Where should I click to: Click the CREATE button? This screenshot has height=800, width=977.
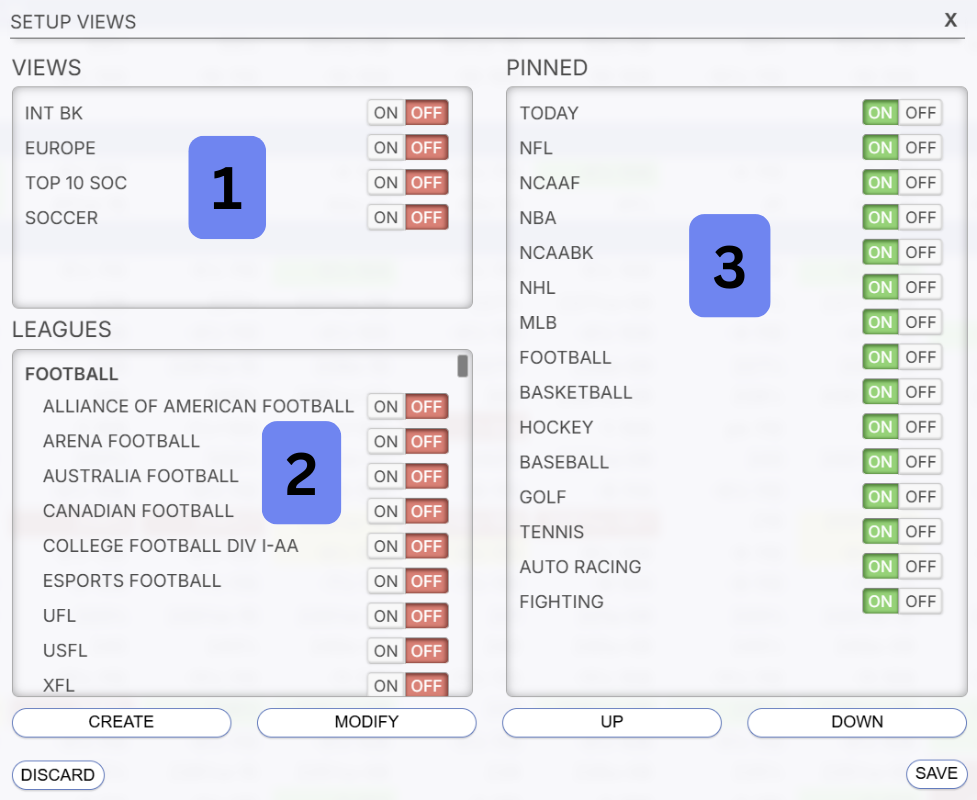(x=121, y=722)
